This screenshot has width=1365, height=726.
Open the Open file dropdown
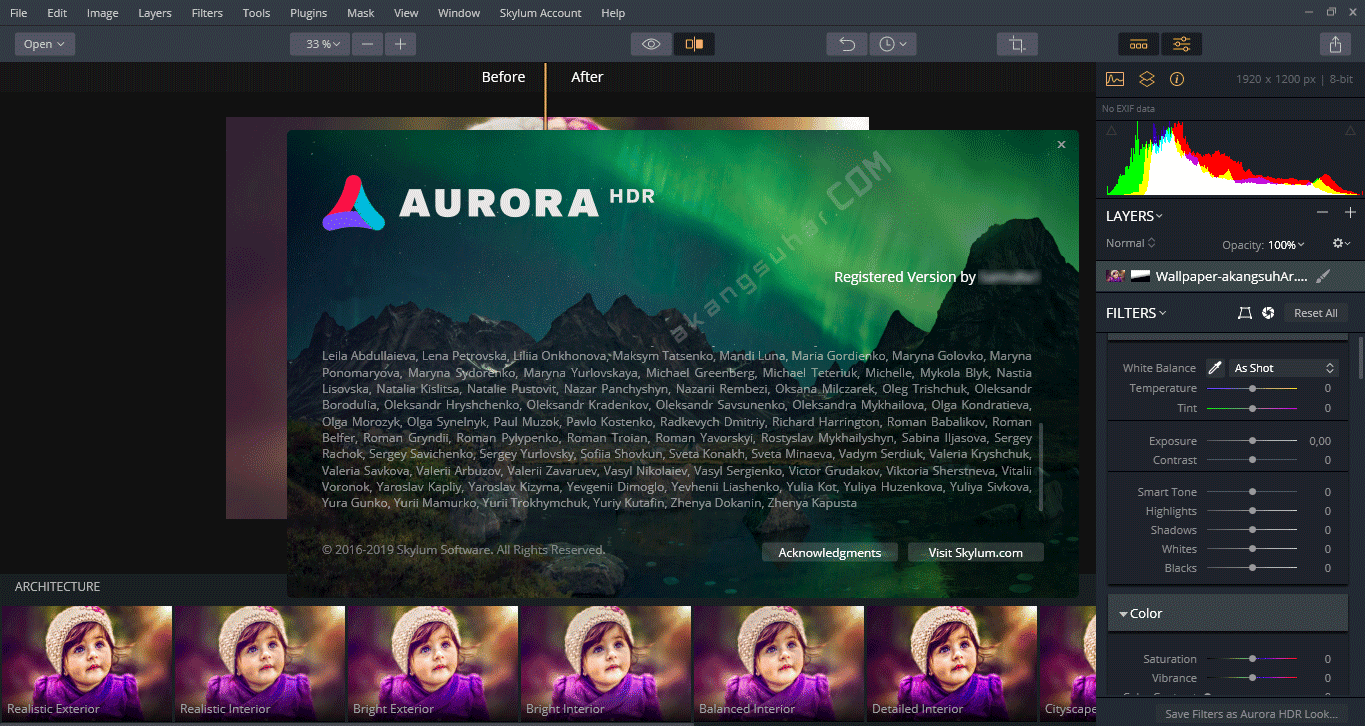[x=45, y=44]
